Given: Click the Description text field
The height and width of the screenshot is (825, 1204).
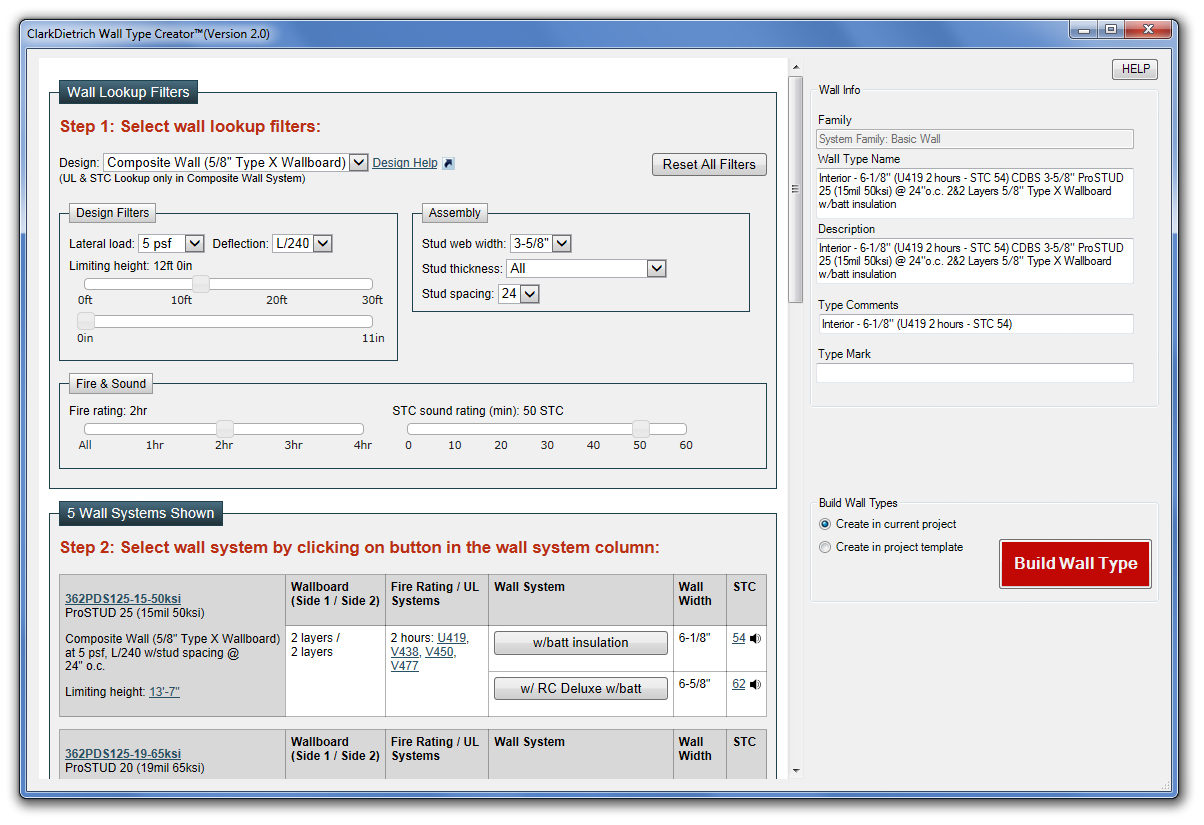Looking at the screenshot, I should pos(975,261).
